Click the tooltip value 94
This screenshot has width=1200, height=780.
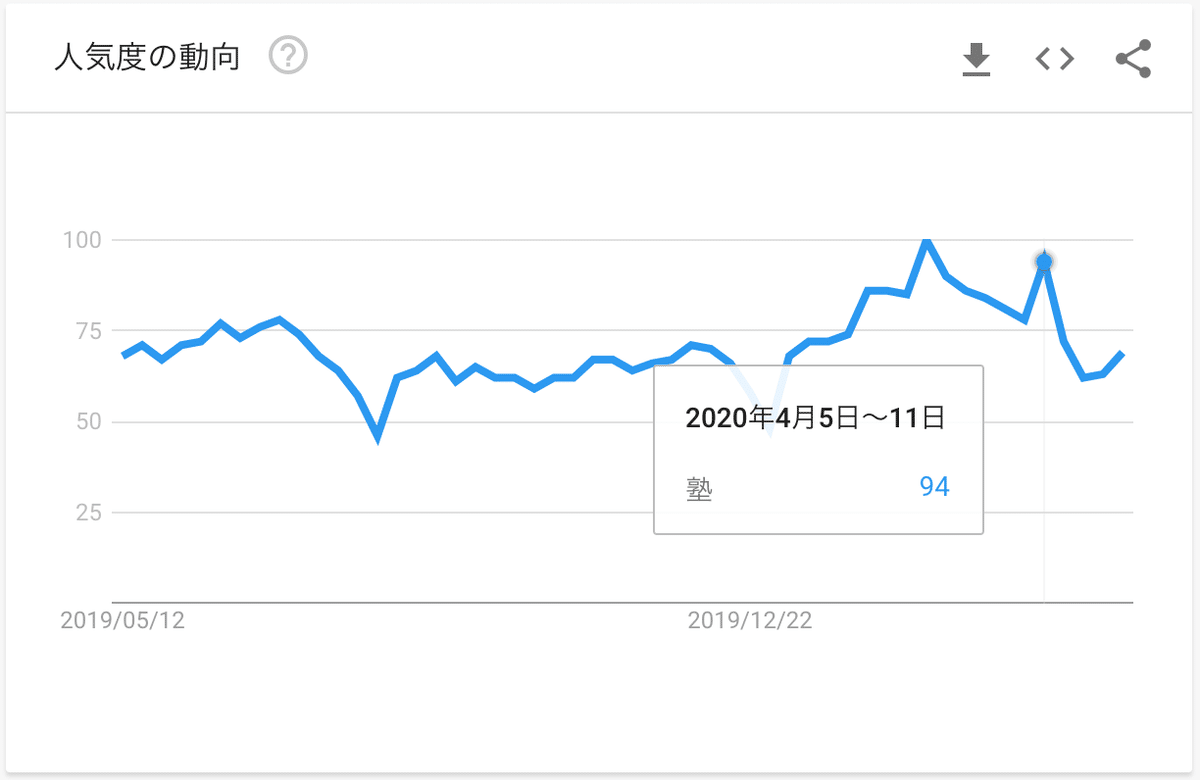click(x=934, y=487)
